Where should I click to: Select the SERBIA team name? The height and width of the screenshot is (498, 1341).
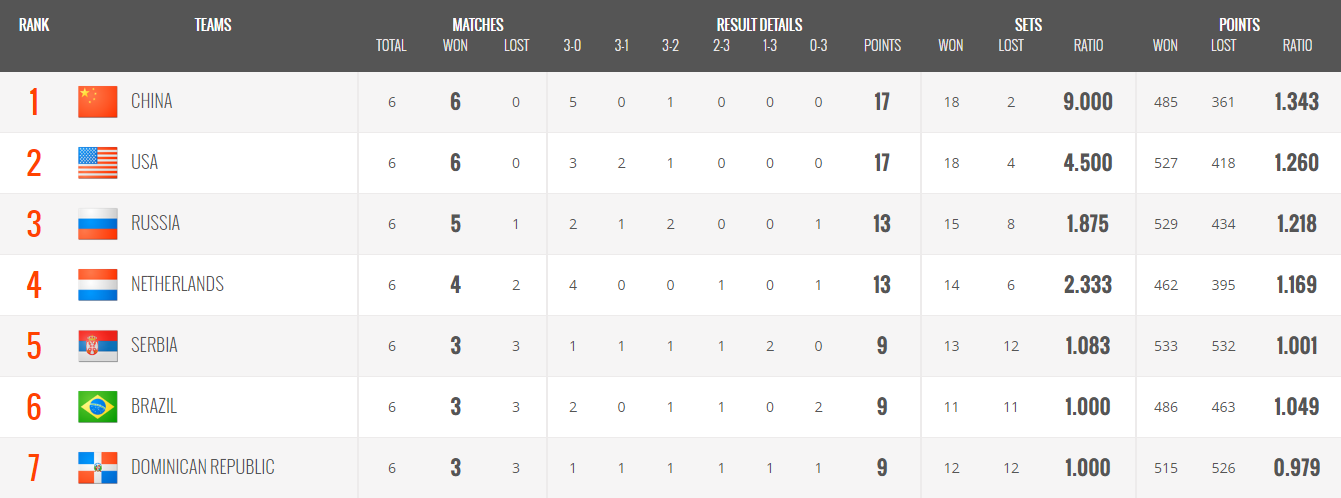155,346
